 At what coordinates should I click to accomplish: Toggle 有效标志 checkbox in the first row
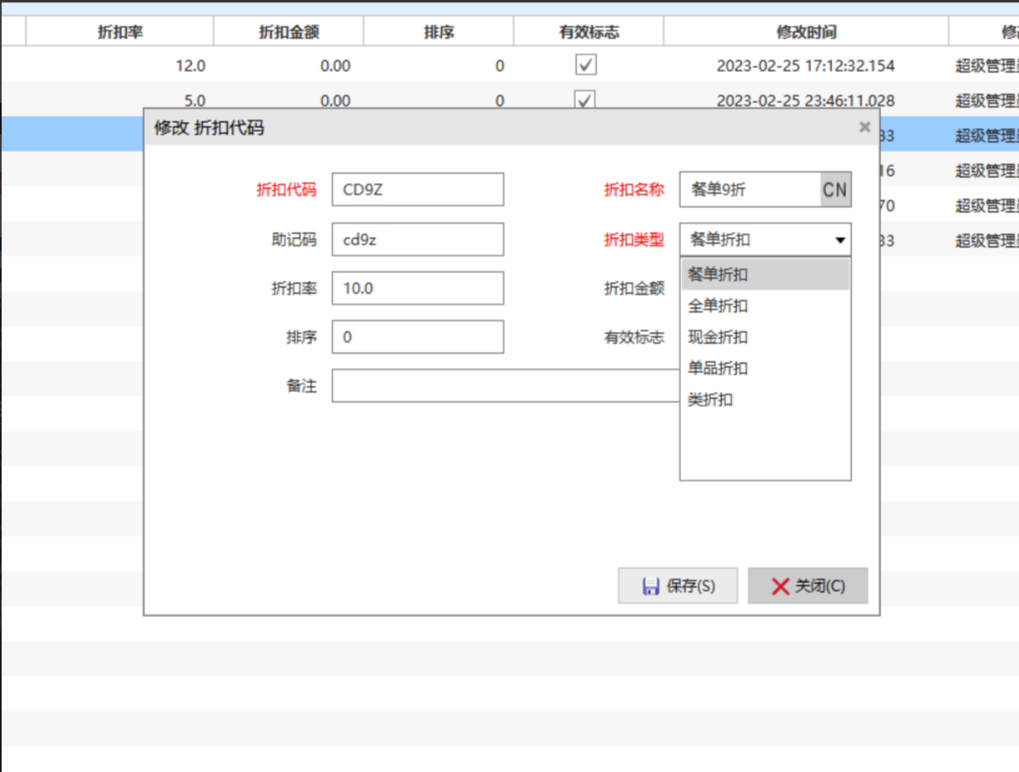click(x=586, y=66)
